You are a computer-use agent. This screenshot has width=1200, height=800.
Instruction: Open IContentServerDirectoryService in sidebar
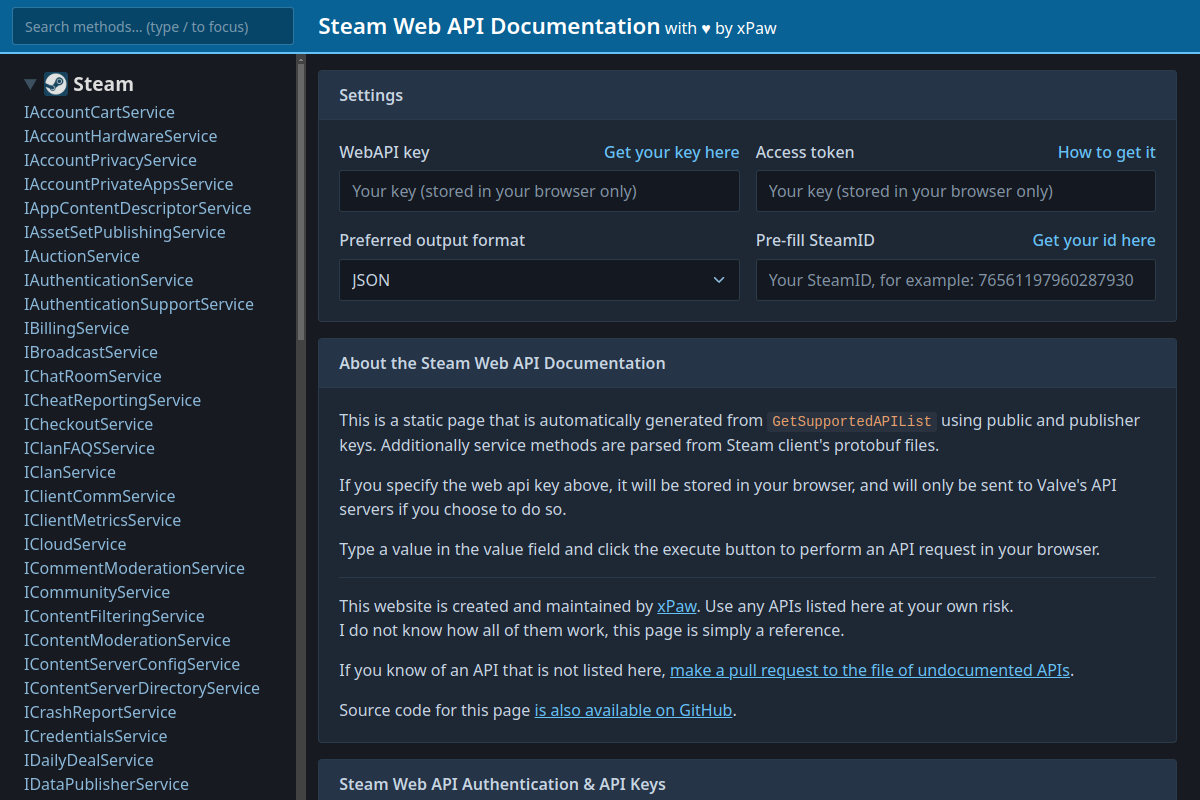coord(142,688)
